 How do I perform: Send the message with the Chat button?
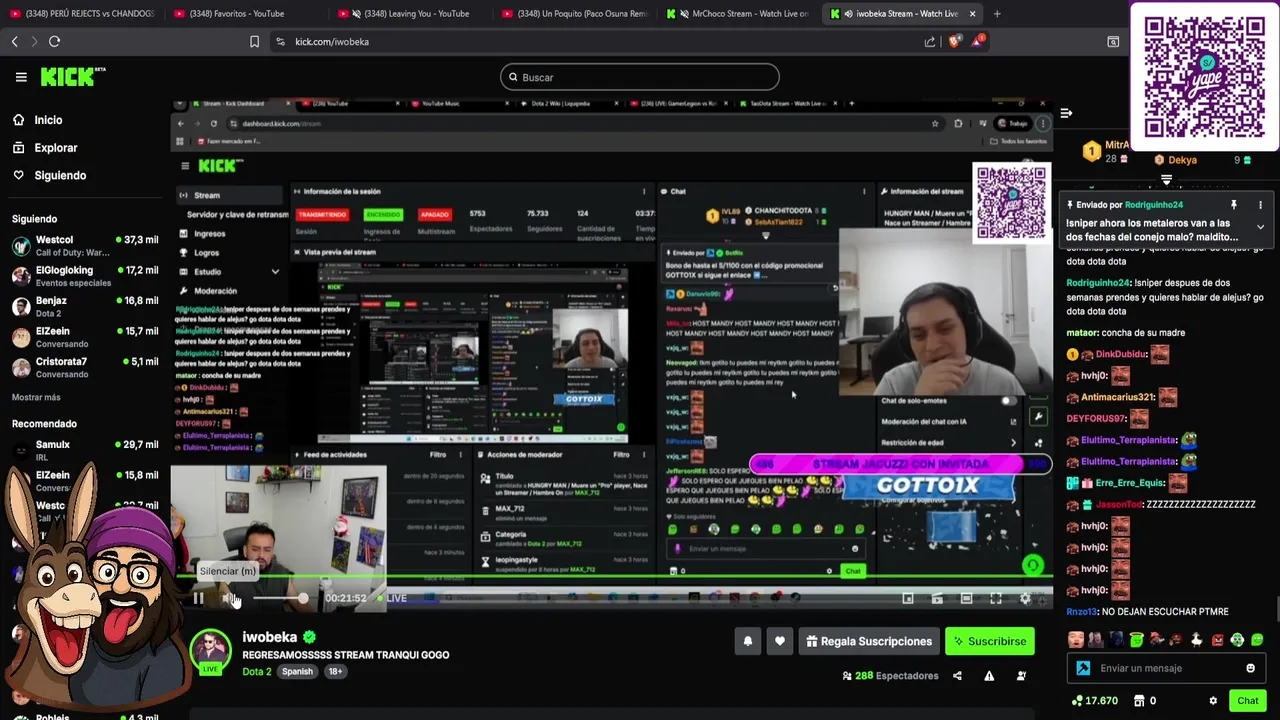[x=1247, y=701]
